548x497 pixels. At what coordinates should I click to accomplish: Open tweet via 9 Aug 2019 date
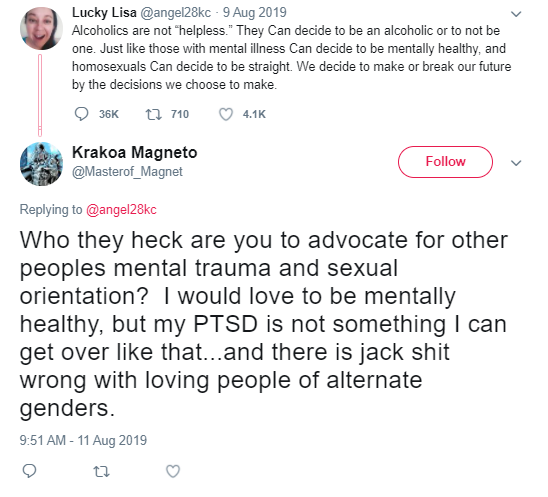pos(255,13)
